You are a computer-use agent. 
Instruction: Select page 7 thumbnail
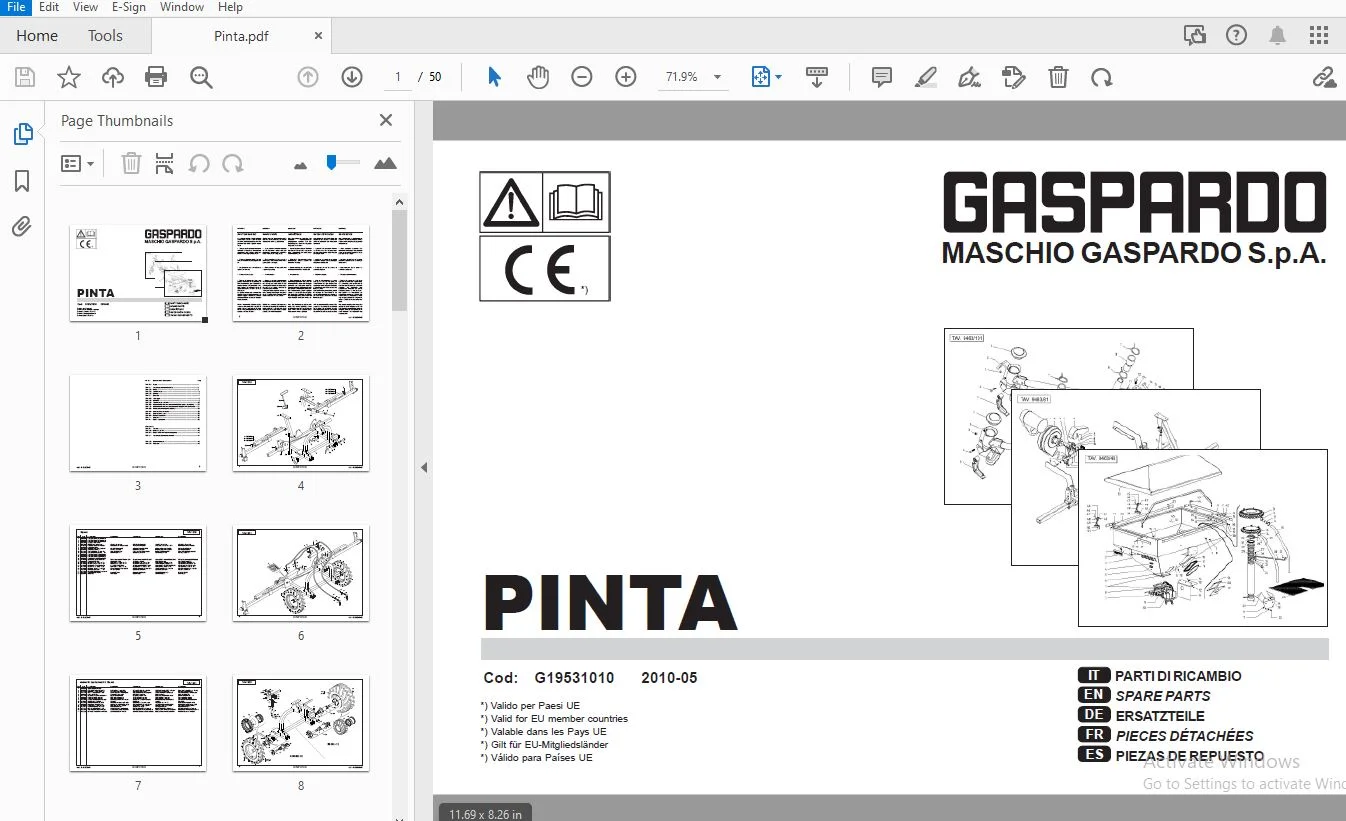(138, 723)
